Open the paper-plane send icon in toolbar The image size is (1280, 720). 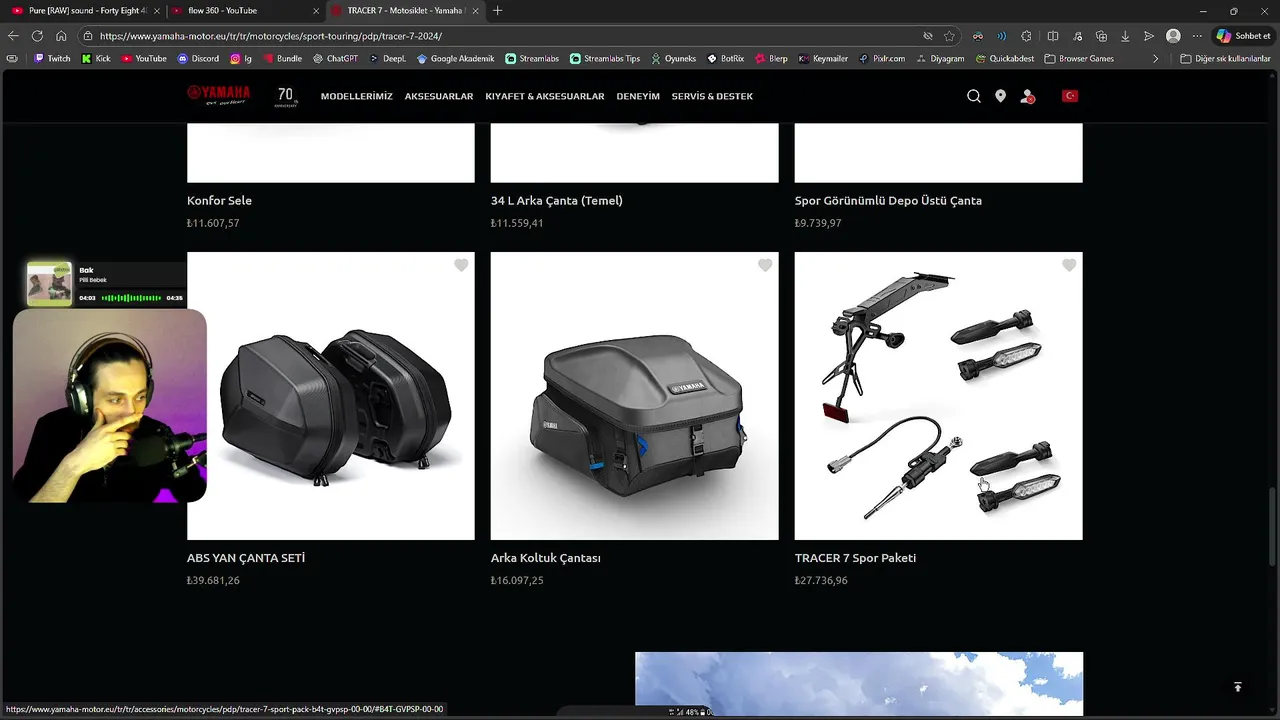point(1149,36)
